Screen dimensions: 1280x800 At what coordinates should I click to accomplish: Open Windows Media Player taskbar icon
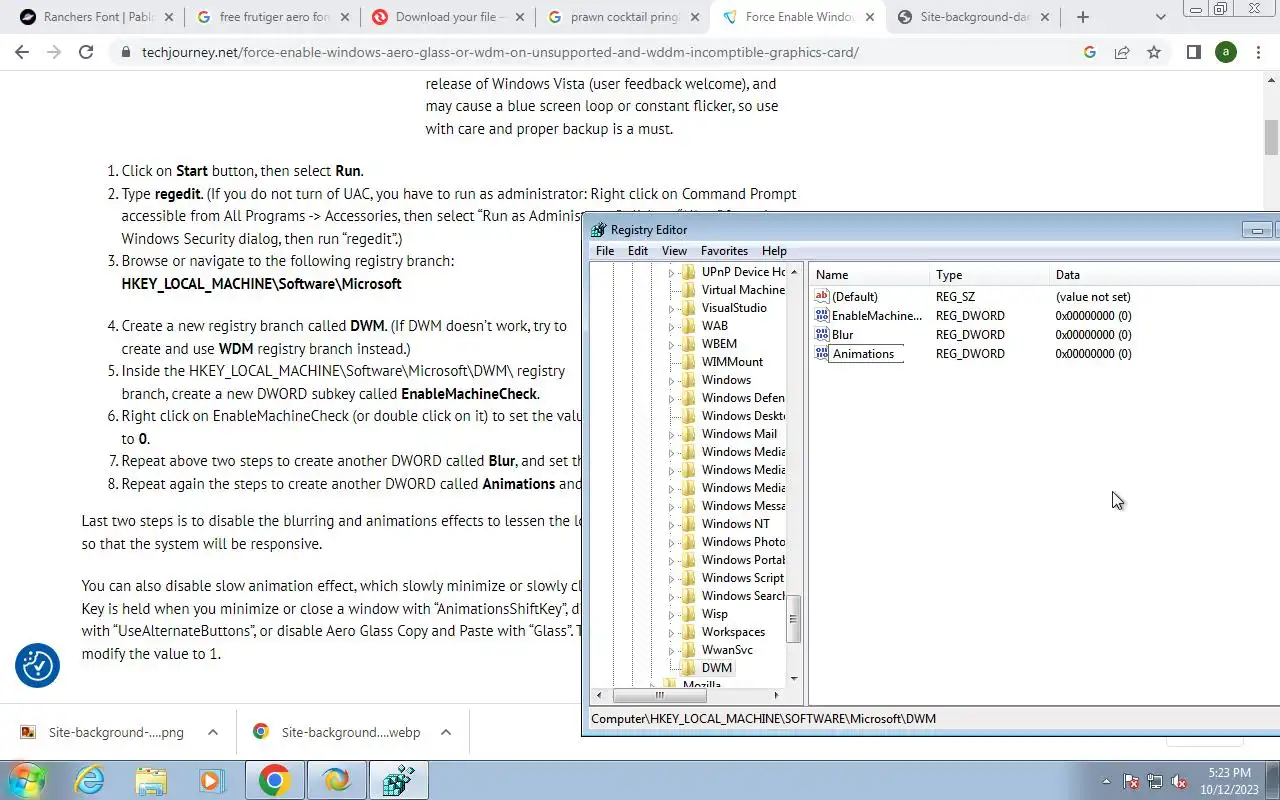coord(211,780)
